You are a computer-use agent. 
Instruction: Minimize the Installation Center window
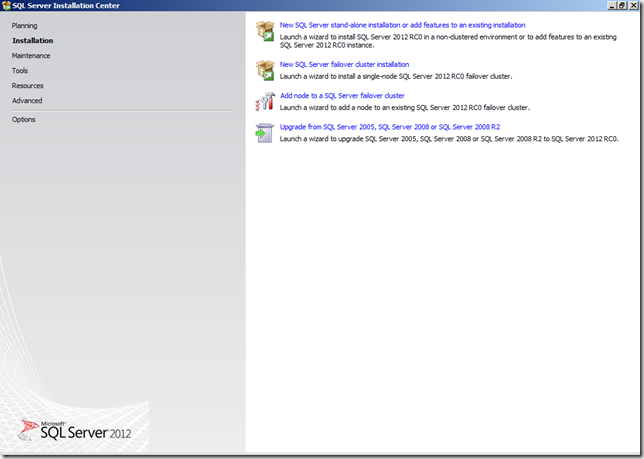point(612,5)
